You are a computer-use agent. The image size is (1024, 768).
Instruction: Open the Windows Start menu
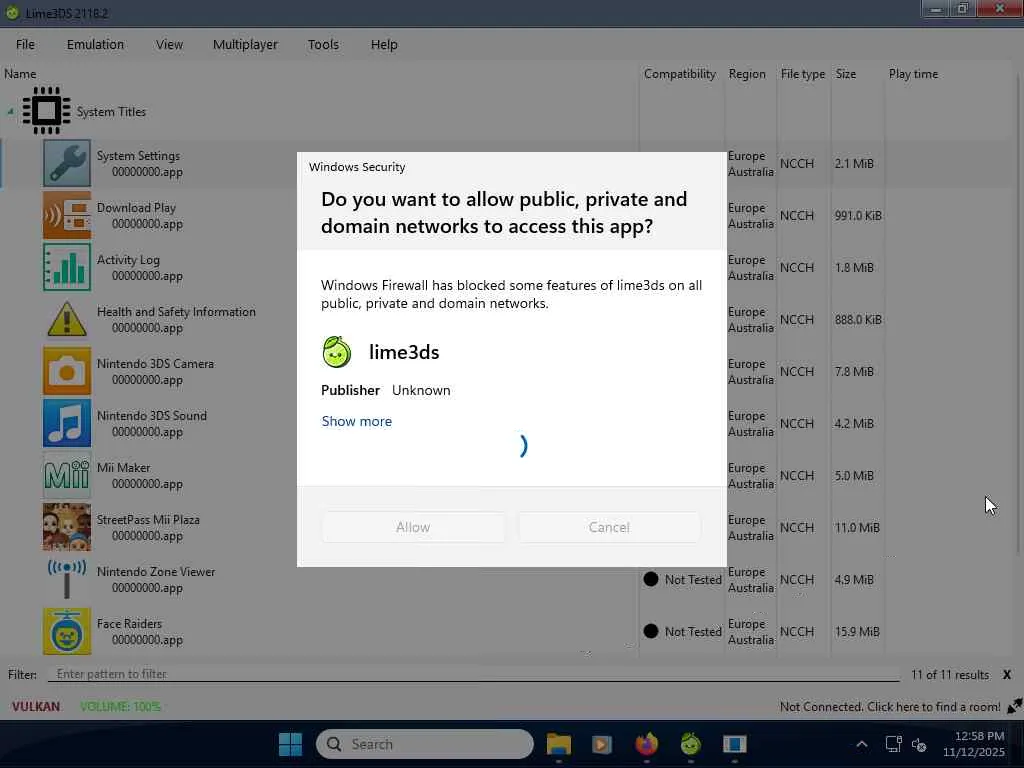[x=290, y=744]
